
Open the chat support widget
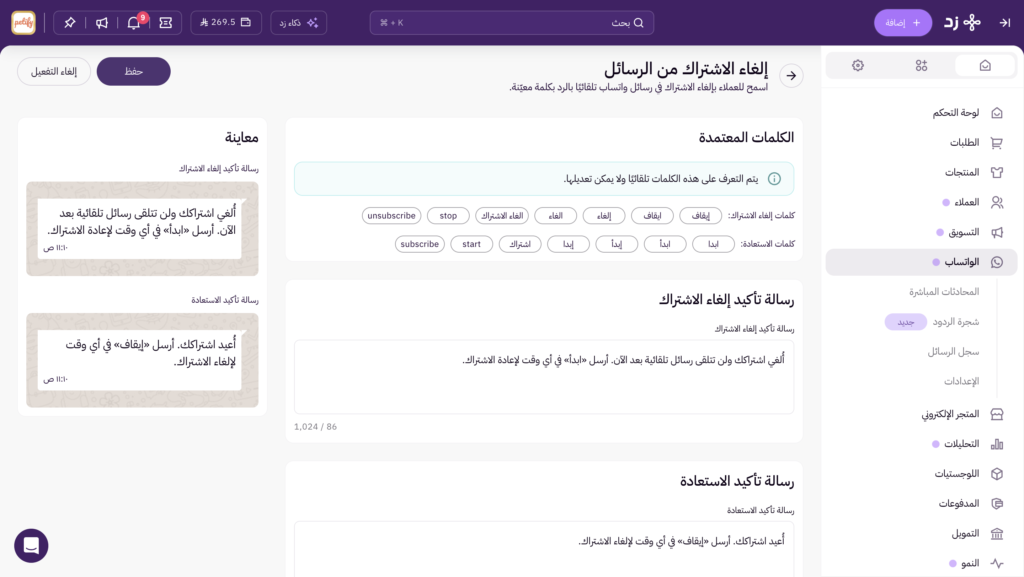(x=31, y=545)
